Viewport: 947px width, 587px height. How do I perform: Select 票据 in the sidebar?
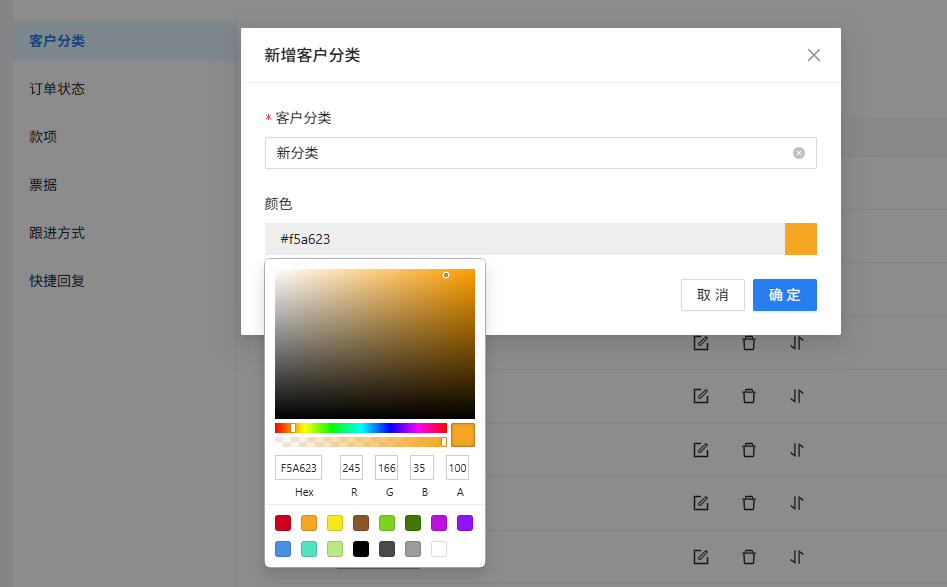click(43, 185)
